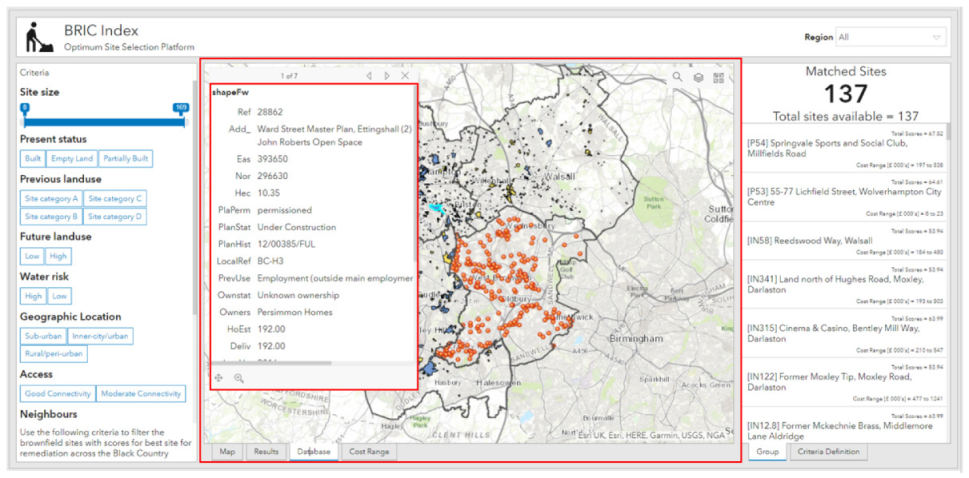This screenshot has width=969, height=478.
Task: Switch to the Cost Range tab
Action: pyautogui.click(x=369, y=452)
